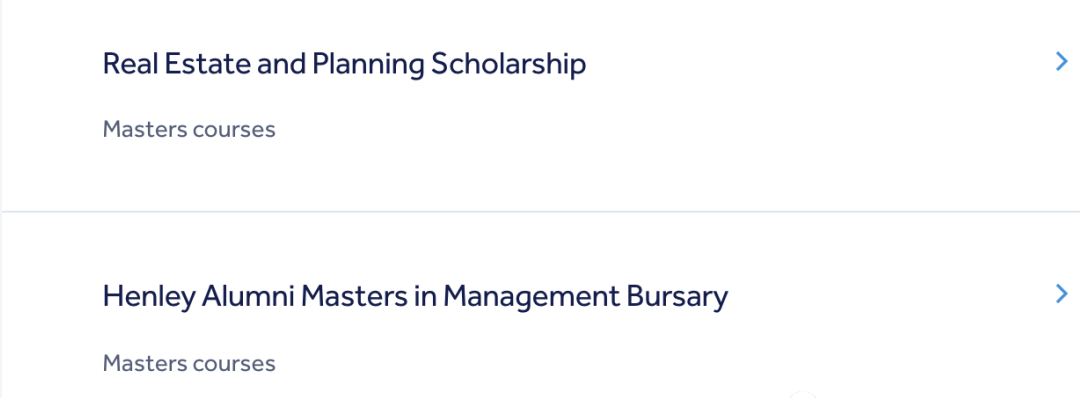Click the word 'and' in the Real Estate title
This screenshot has width=1080, height=398.
point(281,64)
